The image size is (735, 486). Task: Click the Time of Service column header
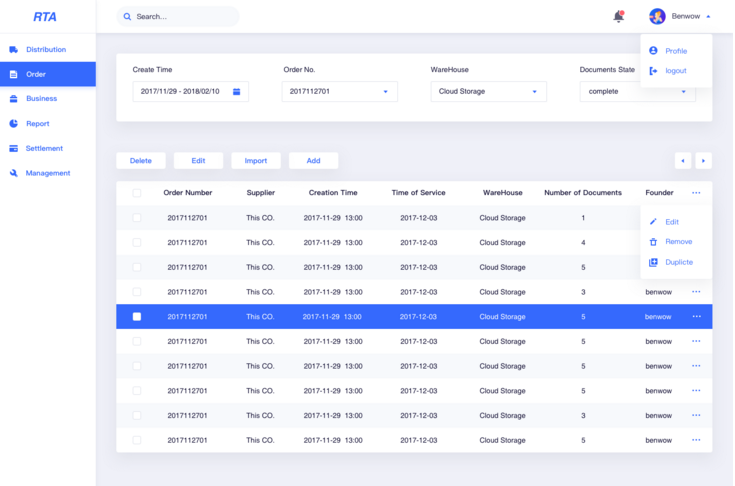(x=419, y=193)
